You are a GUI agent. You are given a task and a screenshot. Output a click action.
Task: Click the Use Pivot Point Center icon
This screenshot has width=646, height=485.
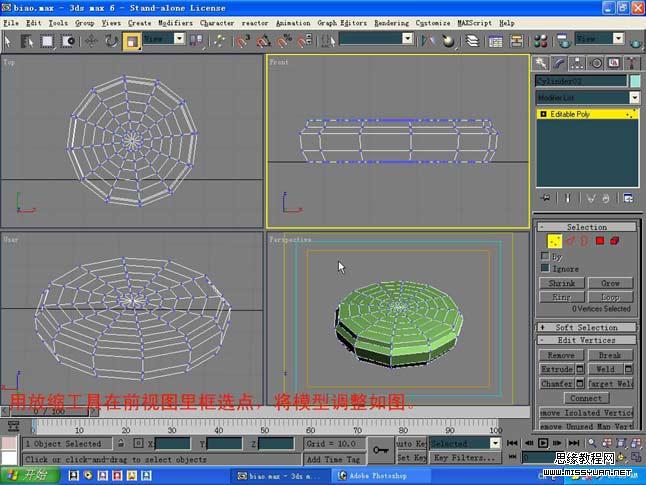[196, 40]
